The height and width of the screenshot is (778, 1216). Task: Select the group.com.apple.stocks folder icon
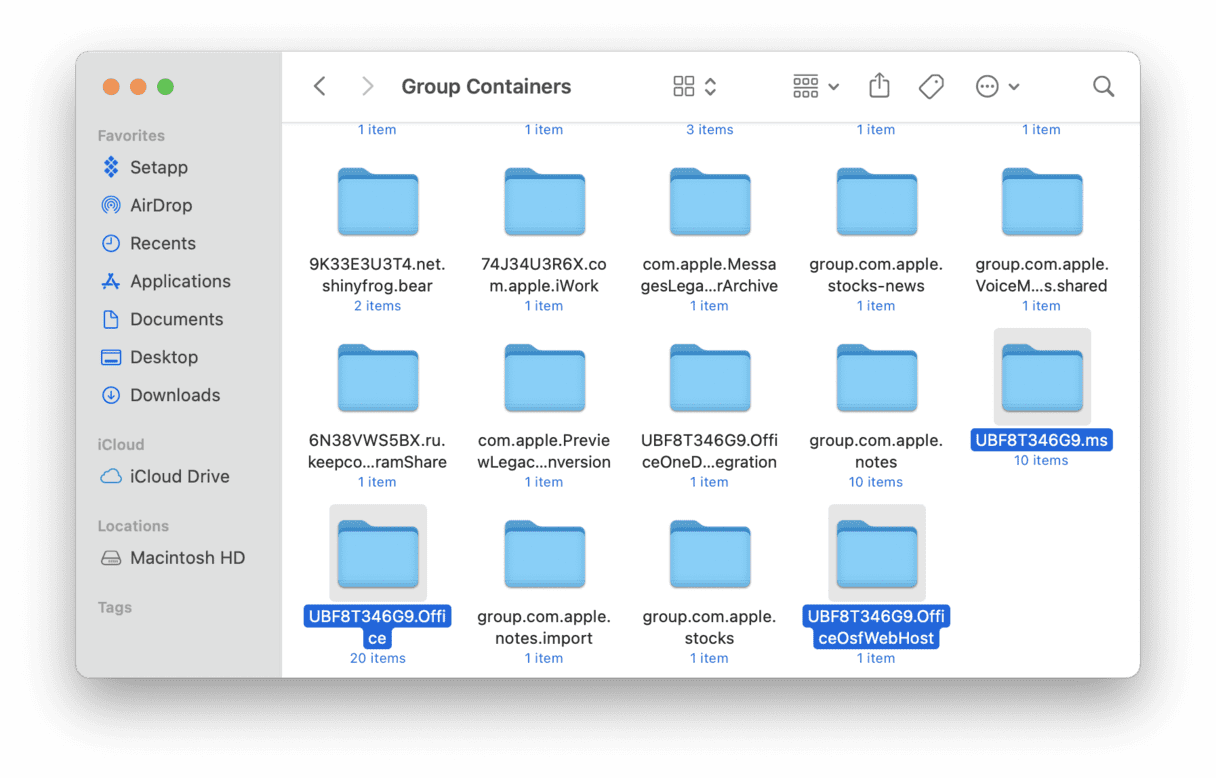pos(710,554)
